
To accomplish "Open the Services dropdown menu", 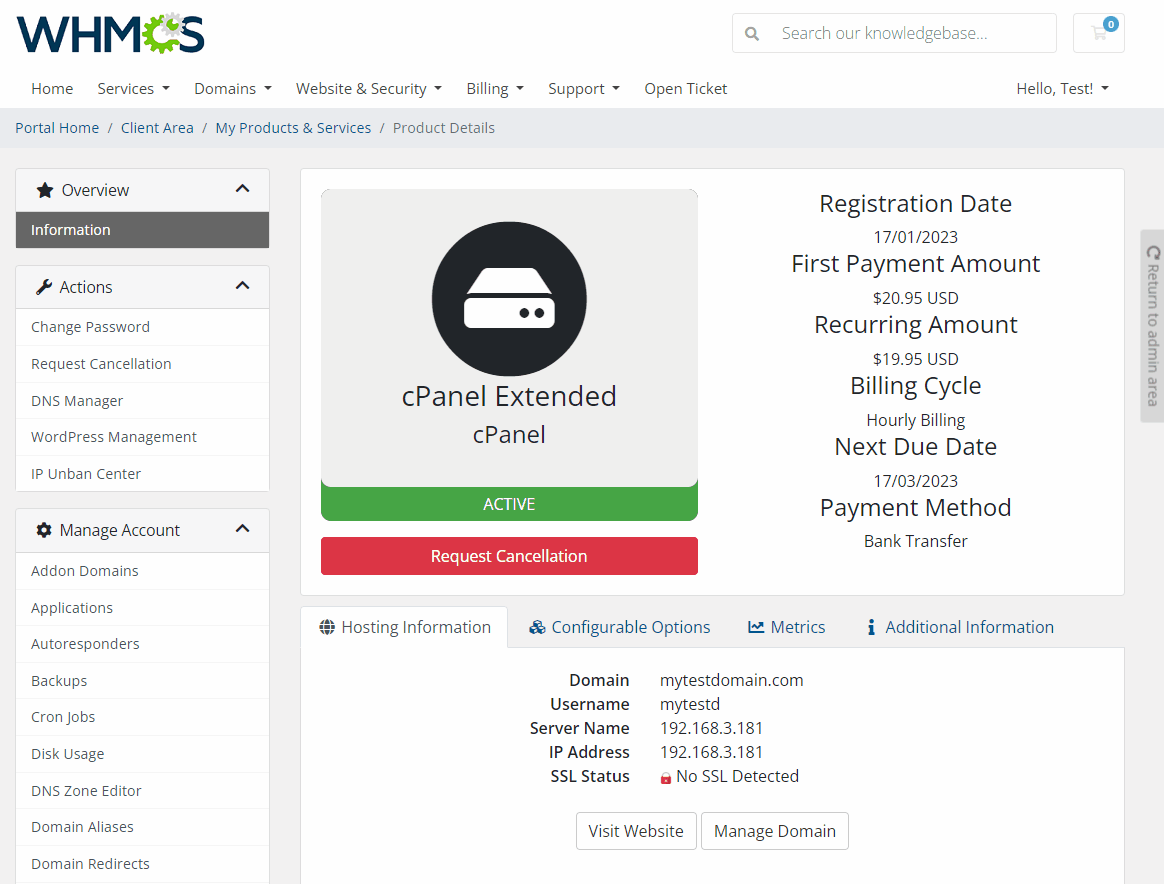I will 133,88.
